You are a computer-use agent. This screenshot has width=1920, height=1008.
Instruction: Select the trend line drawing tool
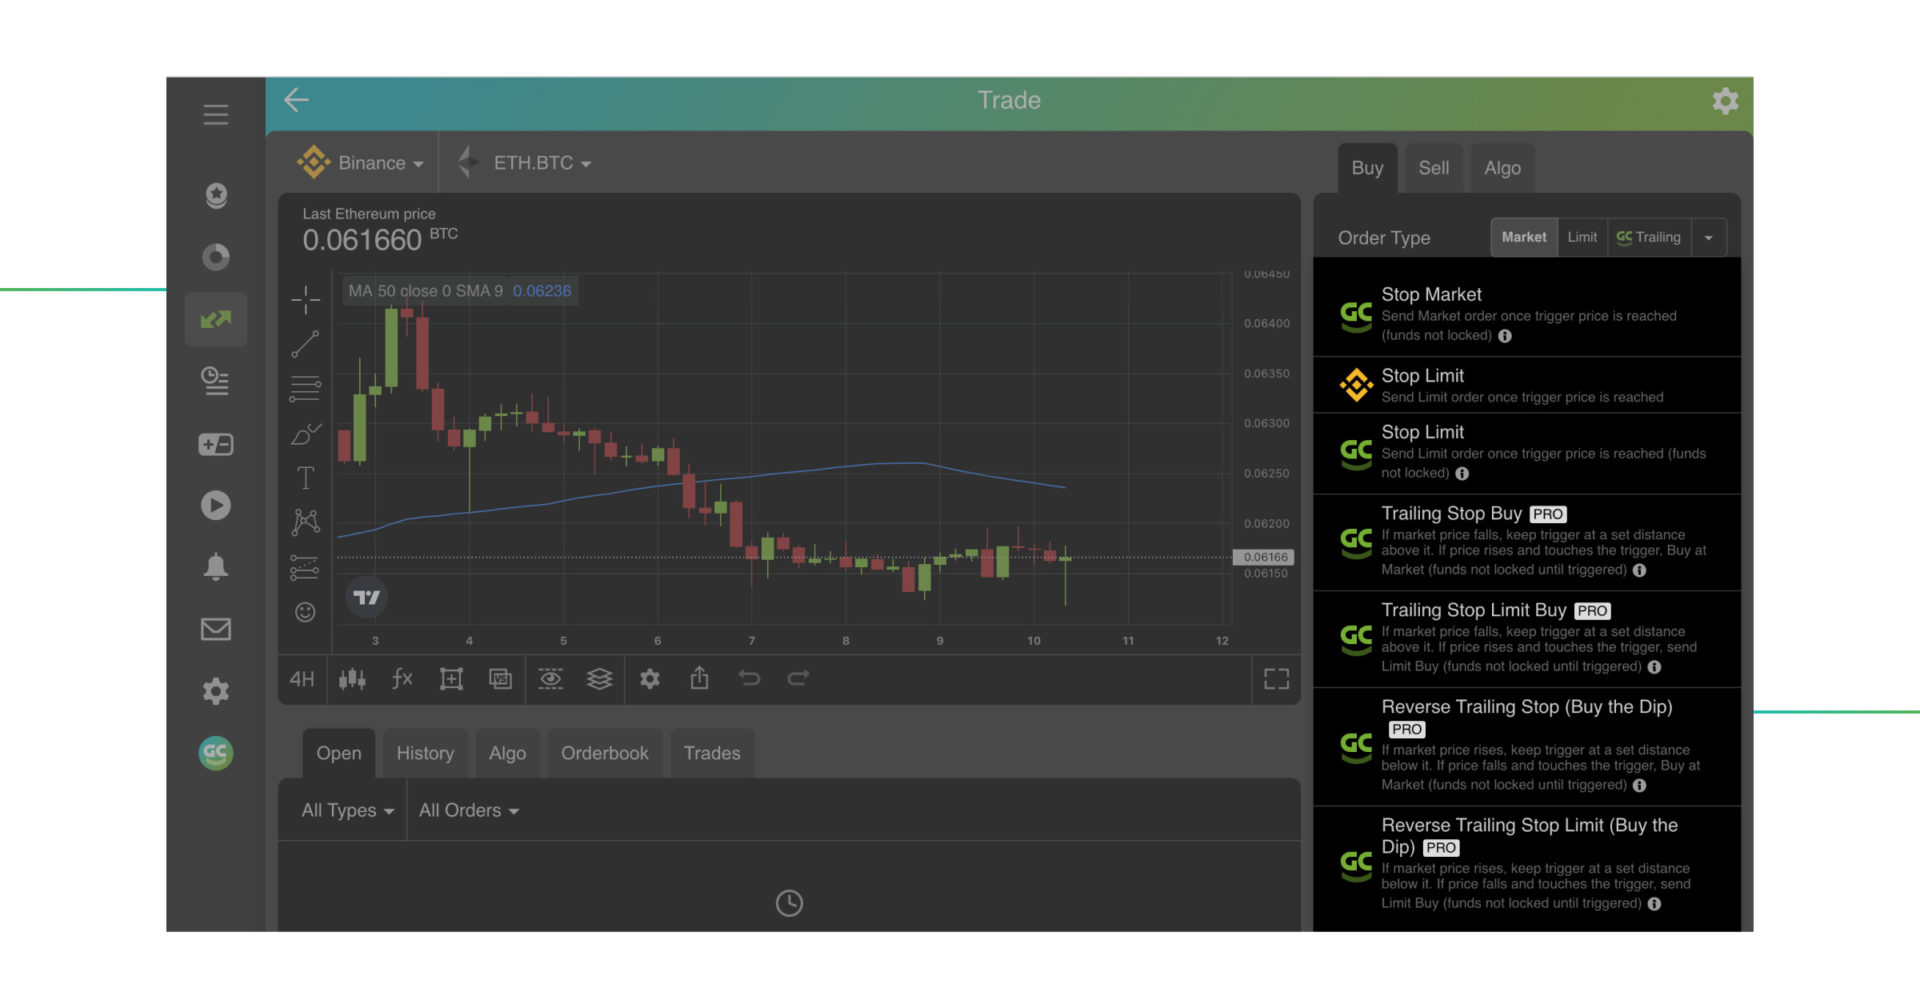305,345
